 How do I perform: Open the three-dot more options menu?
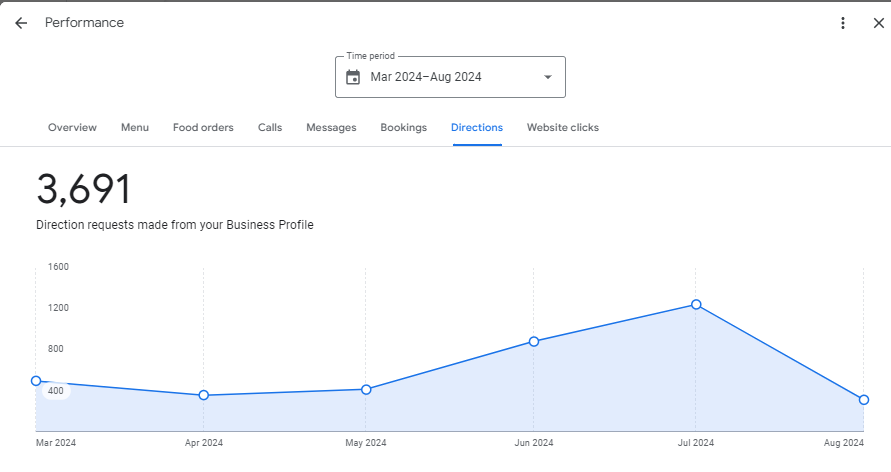843,23
